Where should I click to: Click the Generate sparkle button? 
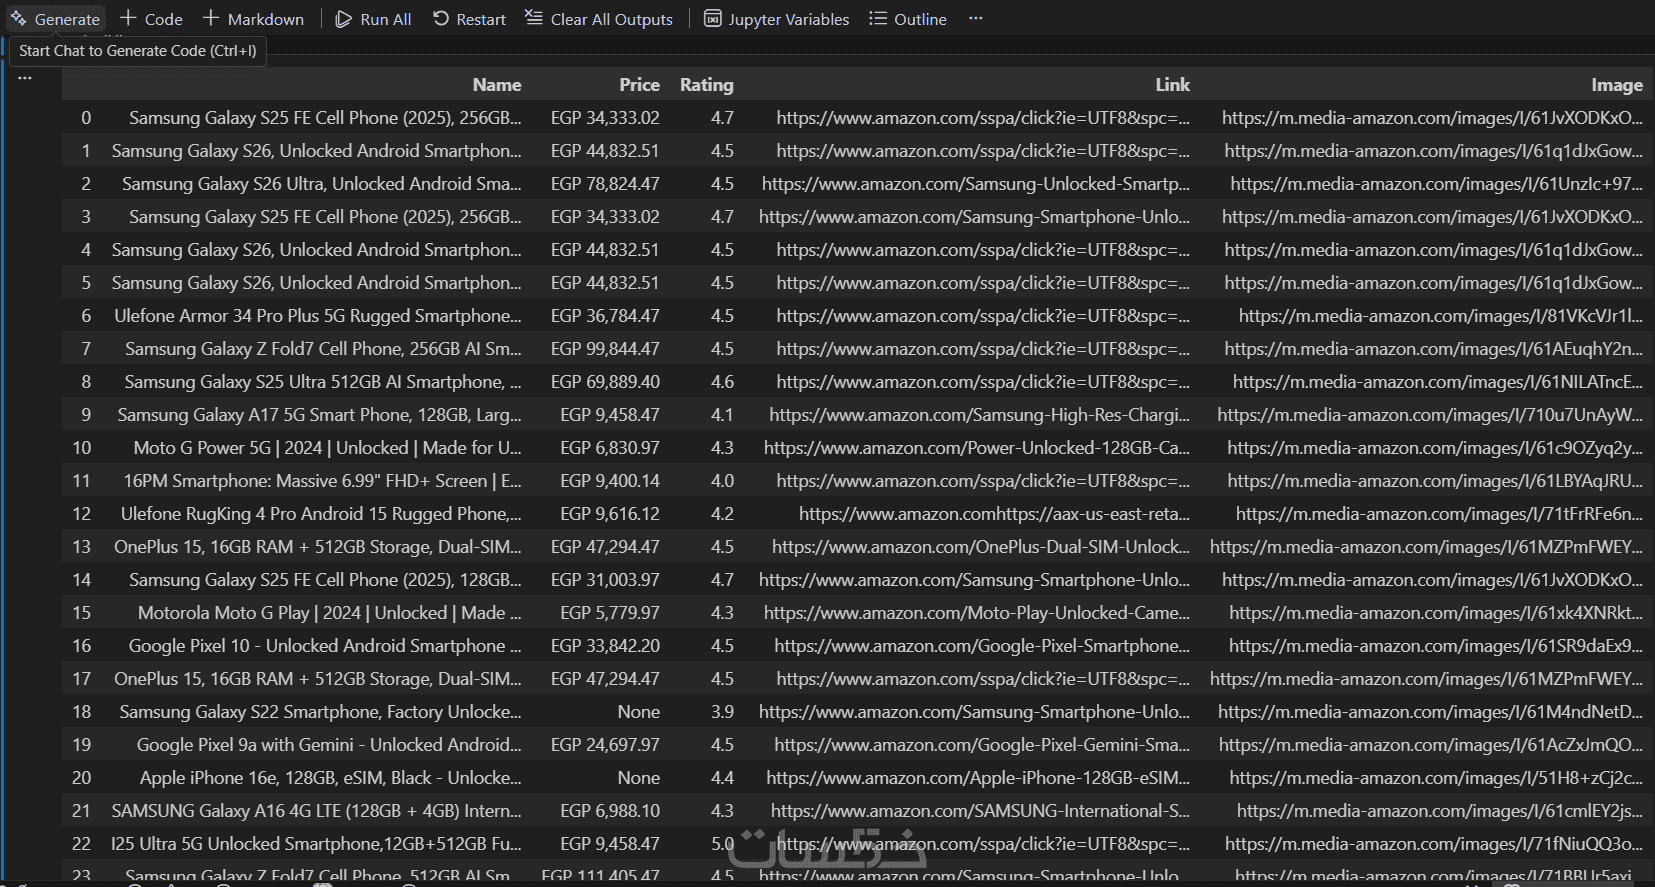click(55, 19)
